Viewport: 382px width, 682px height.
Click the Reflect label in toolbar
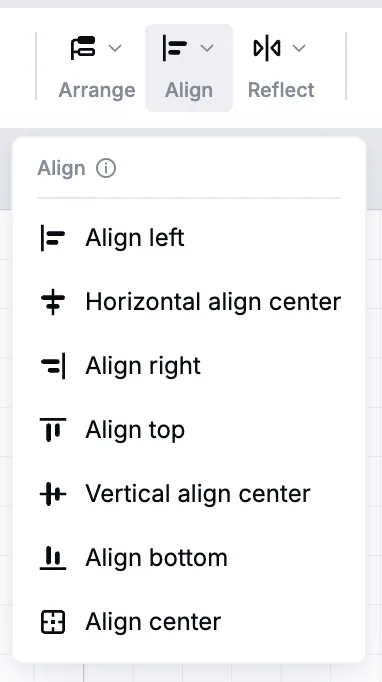coord(281,90)
